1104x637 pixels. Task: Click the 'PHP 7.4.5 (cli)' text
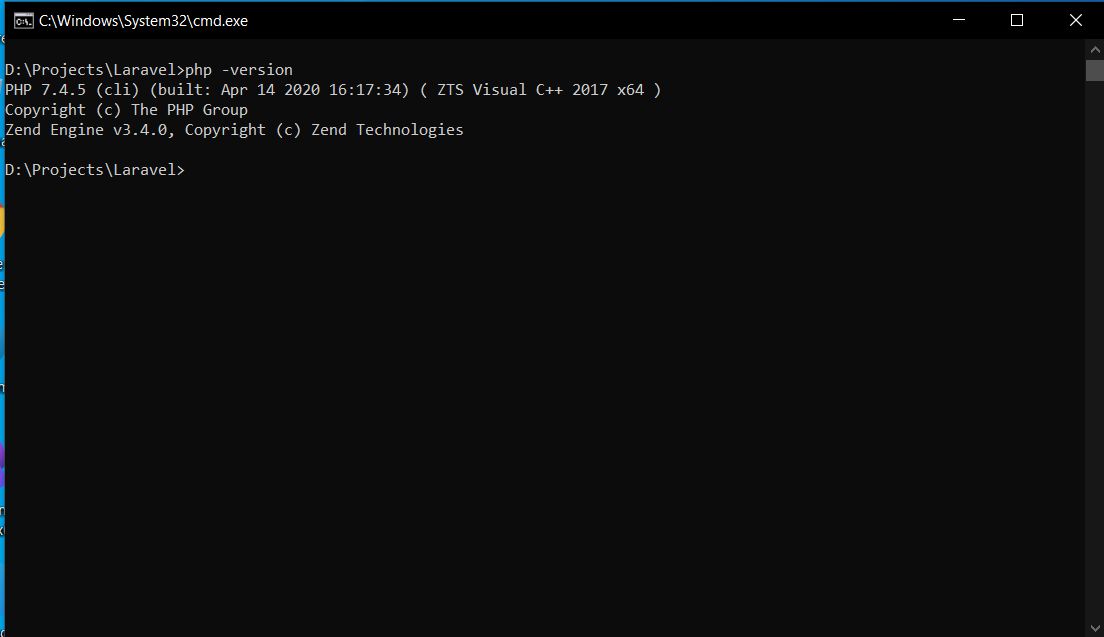click(x=73, y=90)
